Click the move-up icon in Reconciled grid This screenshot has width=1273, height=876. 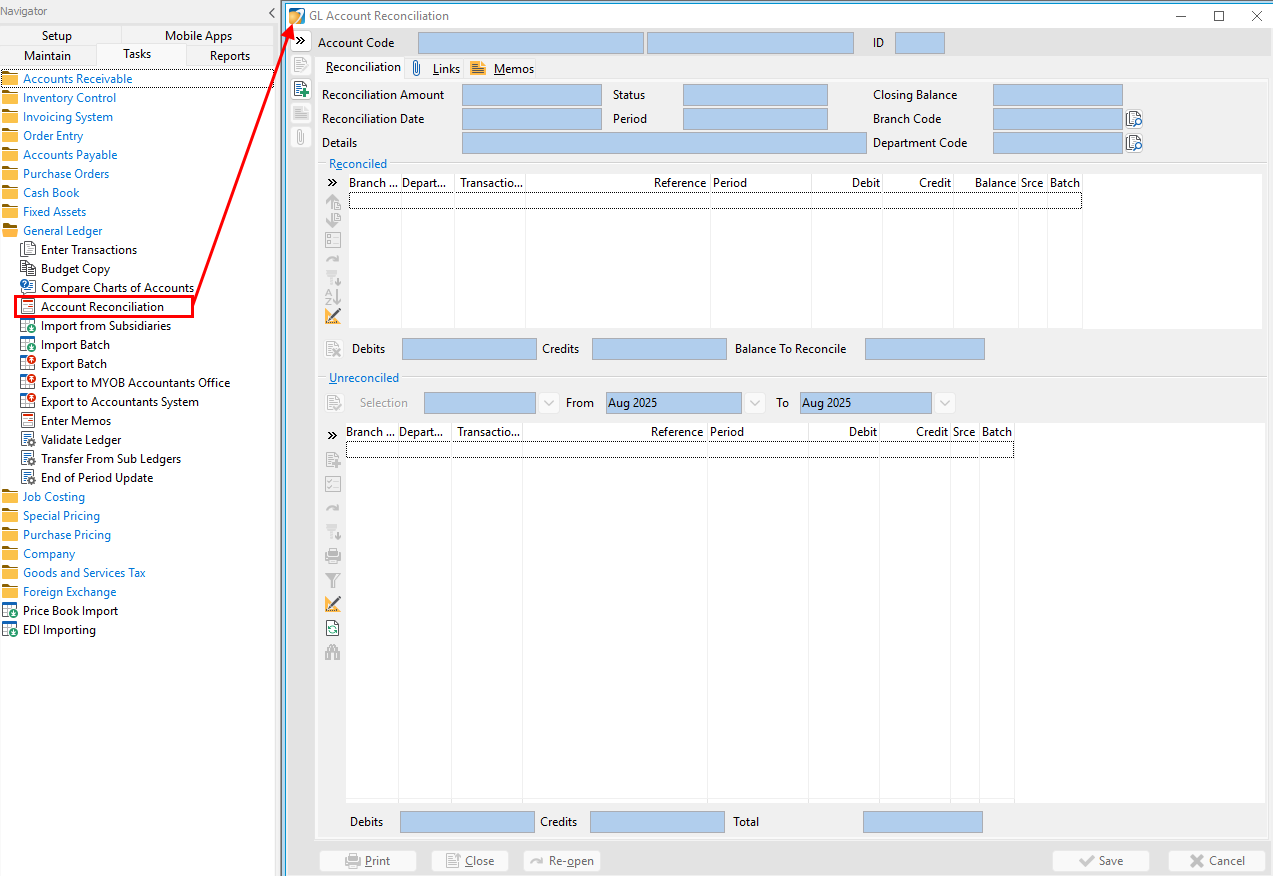click(333, 202)
